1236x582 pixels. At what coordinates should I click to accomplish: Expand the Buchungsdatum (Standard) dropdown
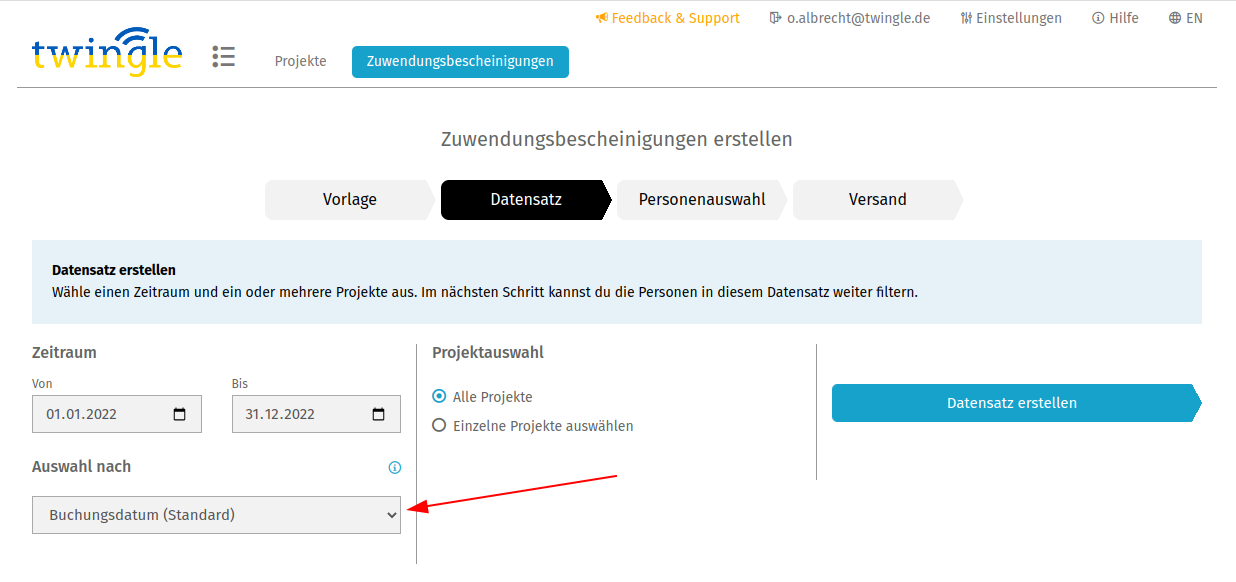(x=216, y=515)
